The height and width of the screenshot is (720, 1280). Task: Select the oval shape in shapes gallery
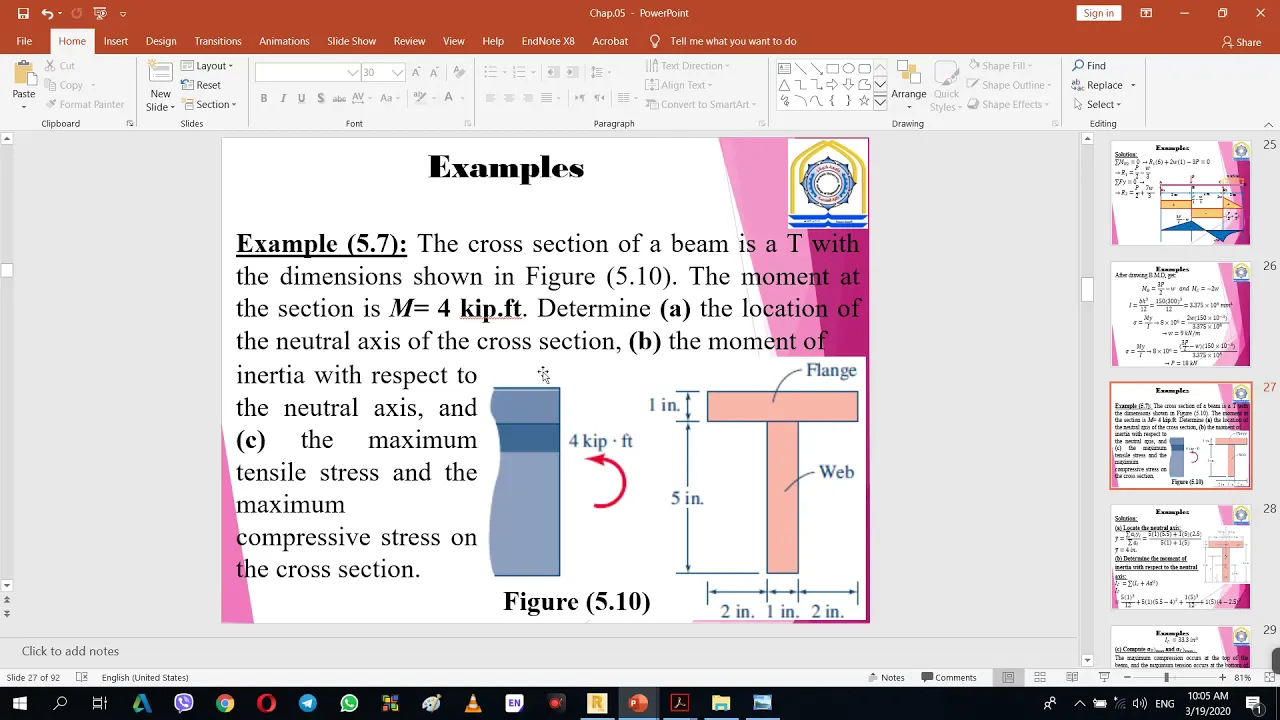849,69
